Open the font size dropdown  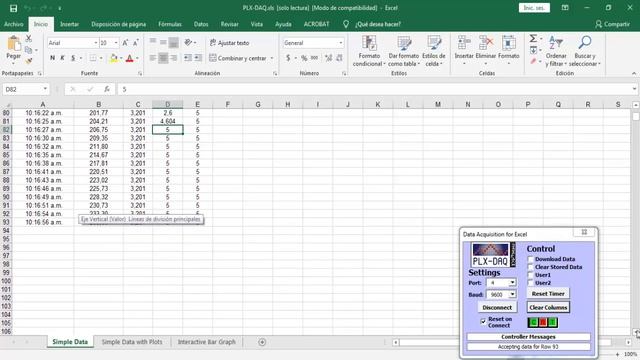[x=116, y=43]
